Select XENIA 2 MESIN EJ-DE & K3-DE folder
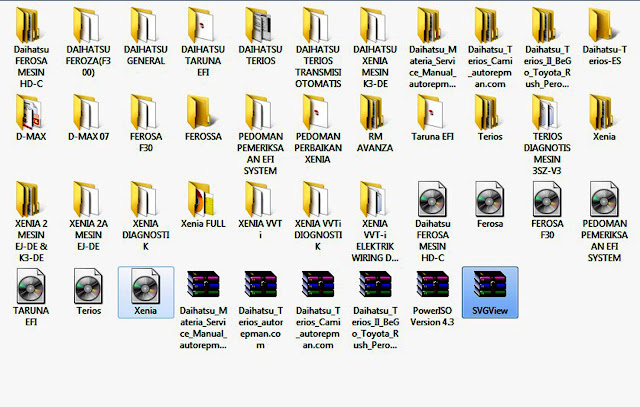The height and width of the screenshot is (407, 640). (x=31, y=222)
